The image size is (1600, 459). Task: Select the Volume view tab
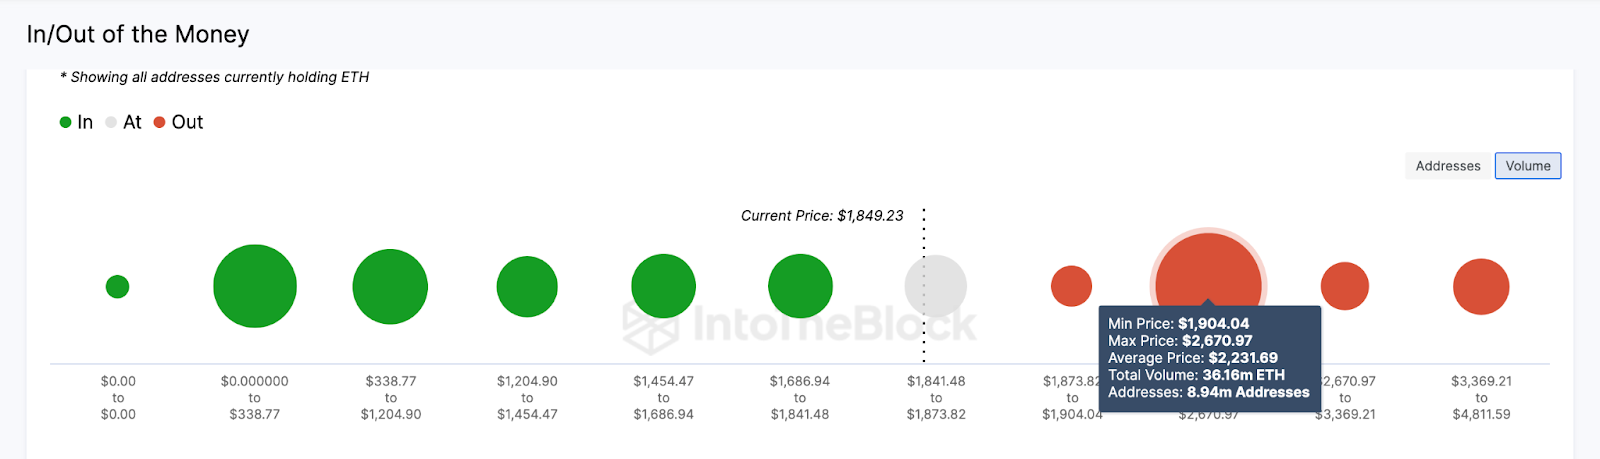pos(1527,166)
